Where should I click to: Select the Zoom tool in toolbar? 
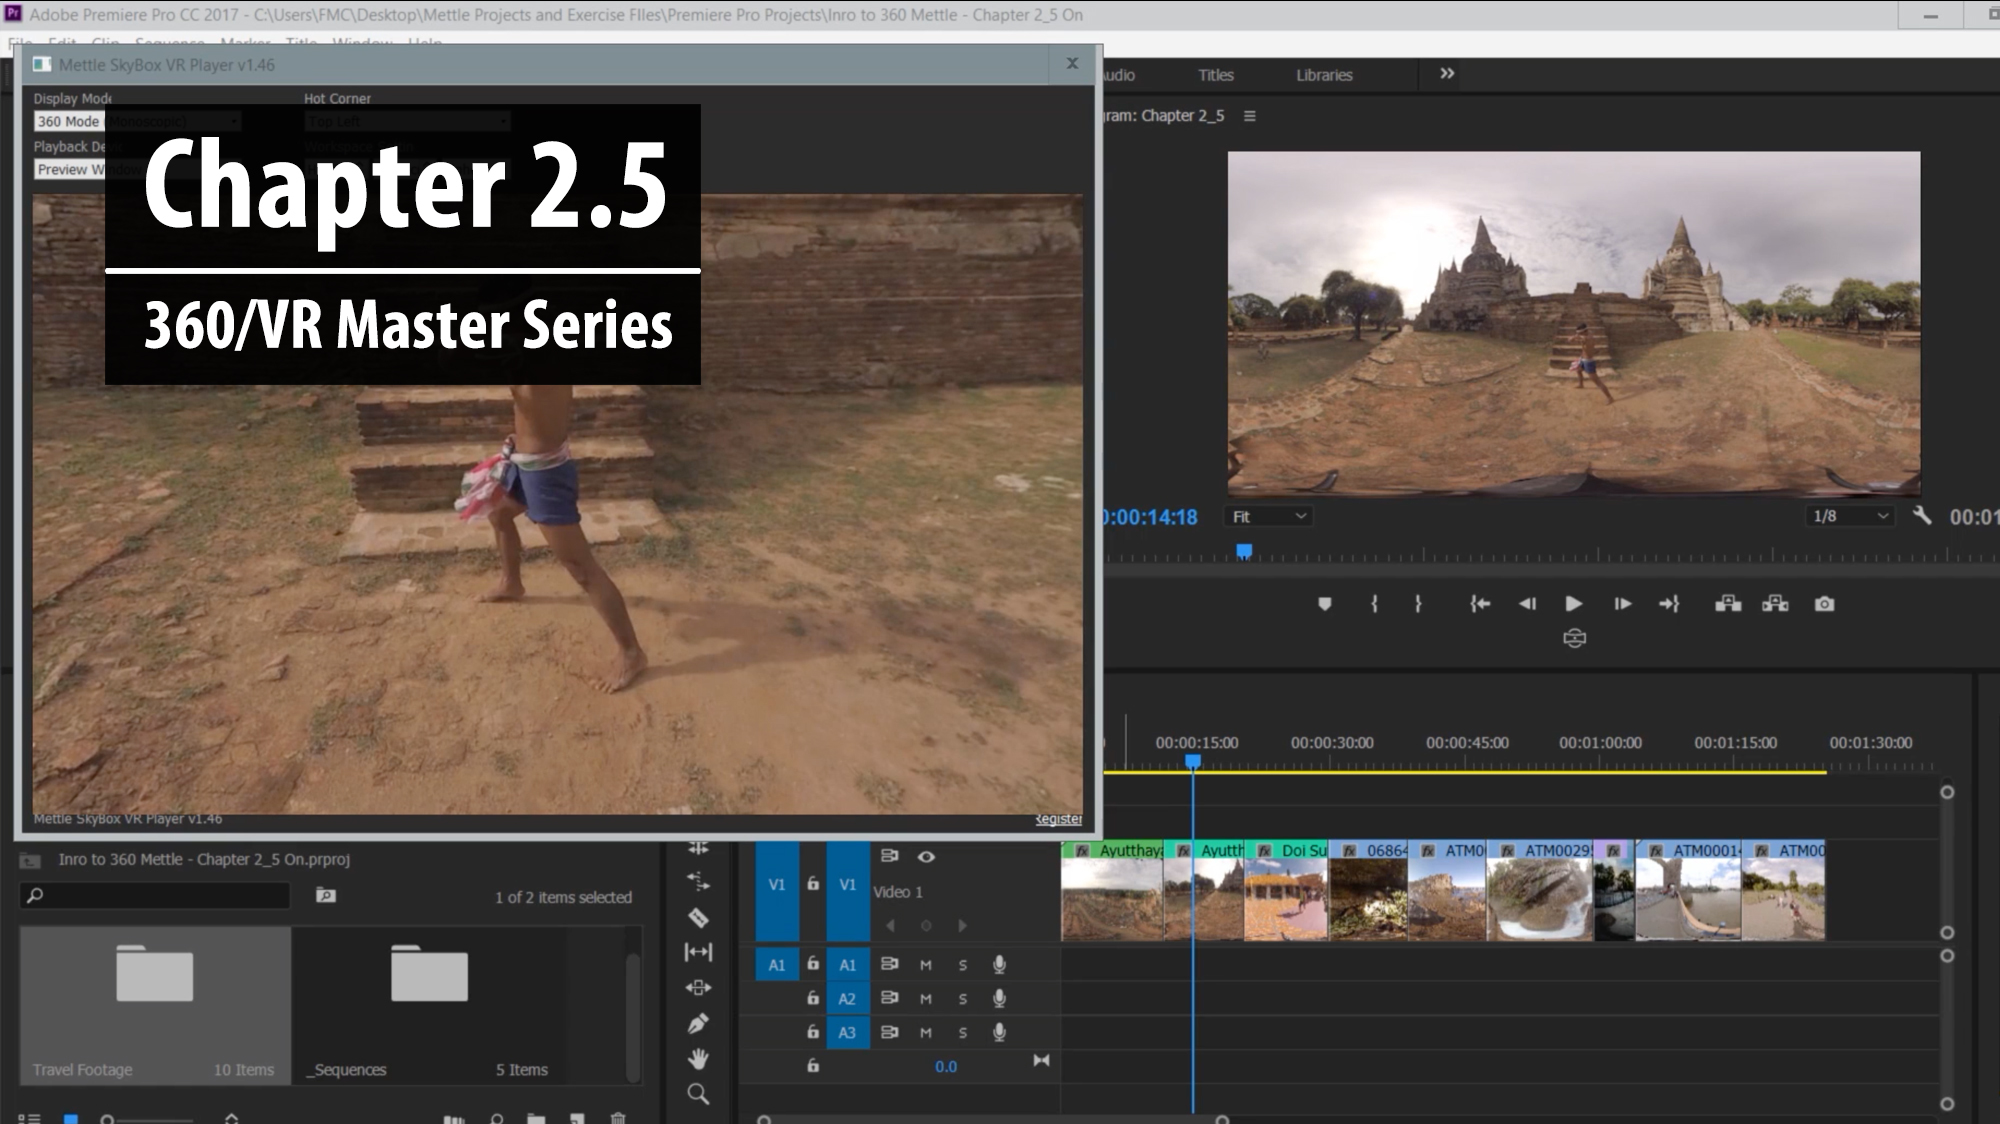click(x=698, y=1094)
